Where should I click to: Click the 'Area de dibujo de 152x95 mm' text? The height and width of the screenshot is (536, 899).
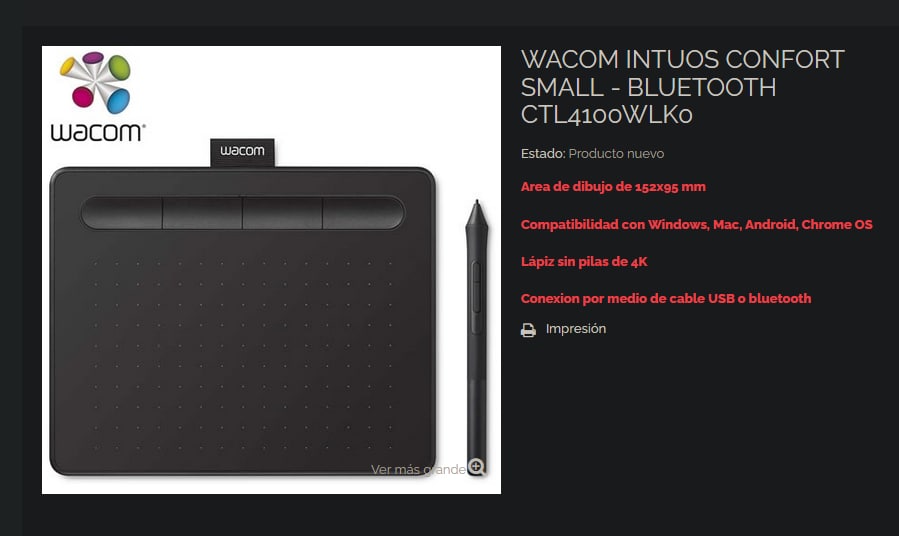click(613, 187)
